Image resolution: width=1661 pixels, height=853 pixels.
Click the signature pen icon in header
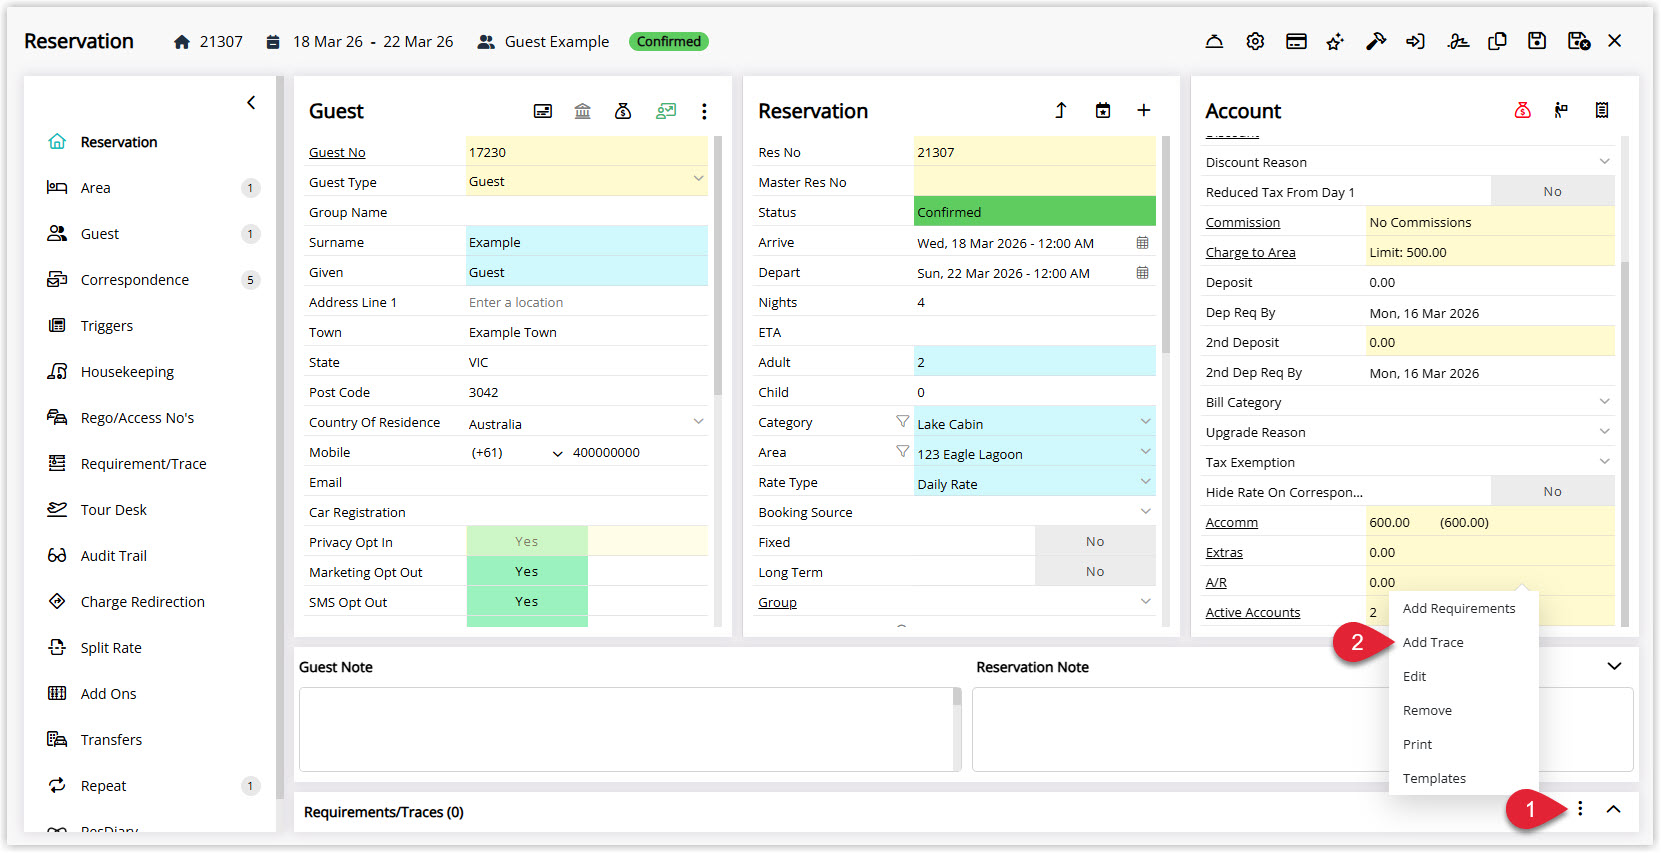click(1458, 41)
